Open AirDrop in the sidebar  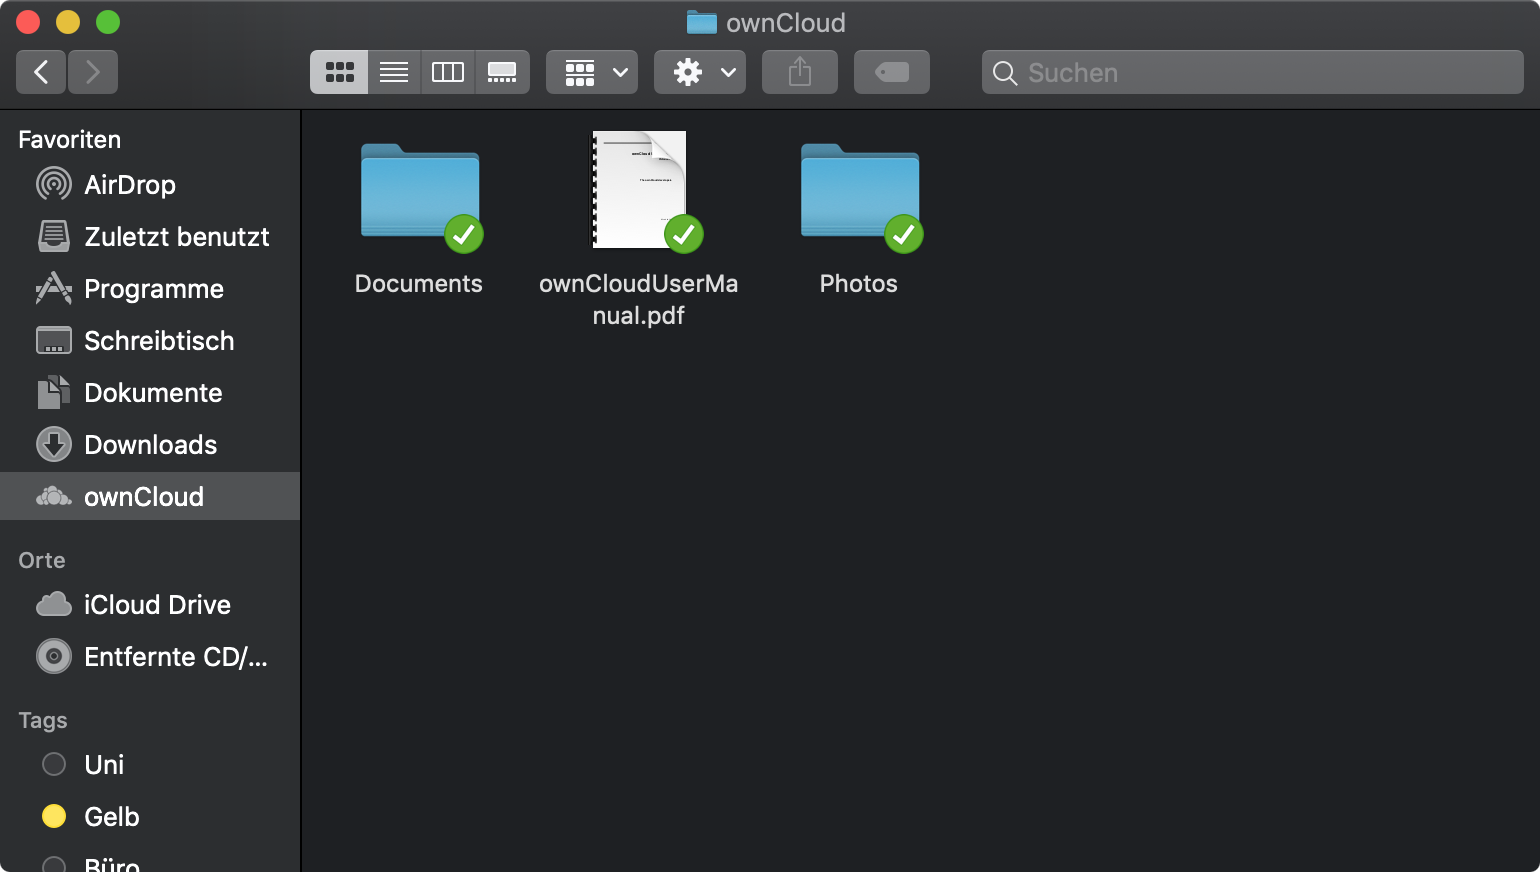[x=150, y=185]
